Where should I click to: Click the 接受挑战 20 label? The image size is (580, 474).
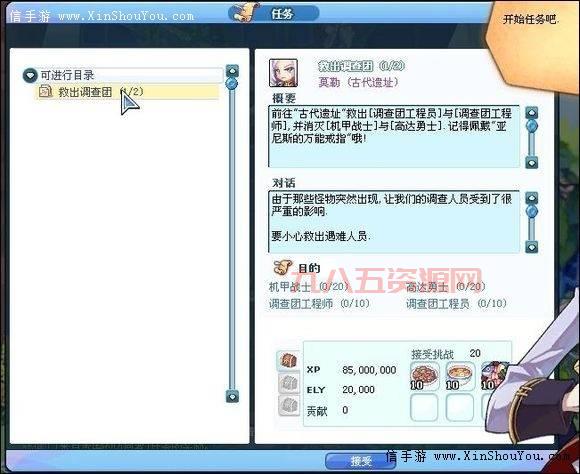446,354
